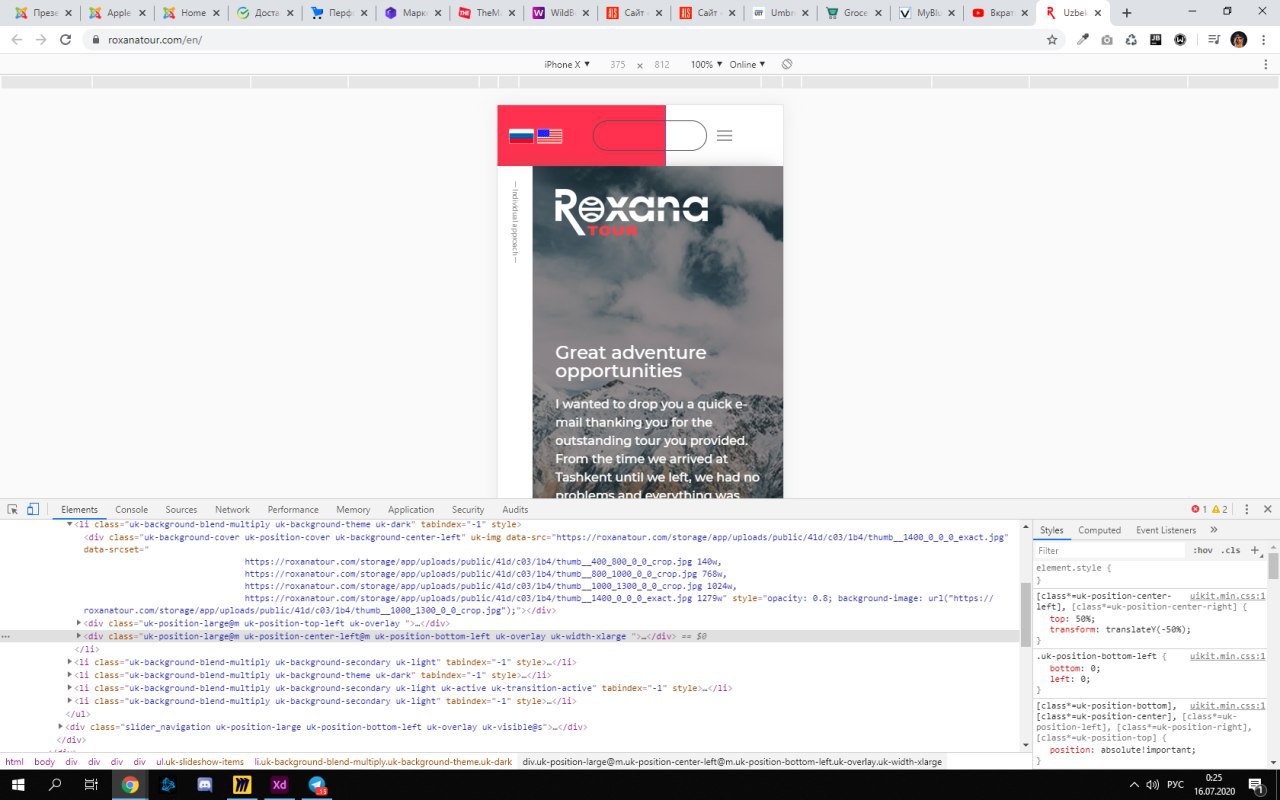The width and height of the screenshot is (1280, 800).
Task: Click the Roxana Tour logo
Action: 631,212
